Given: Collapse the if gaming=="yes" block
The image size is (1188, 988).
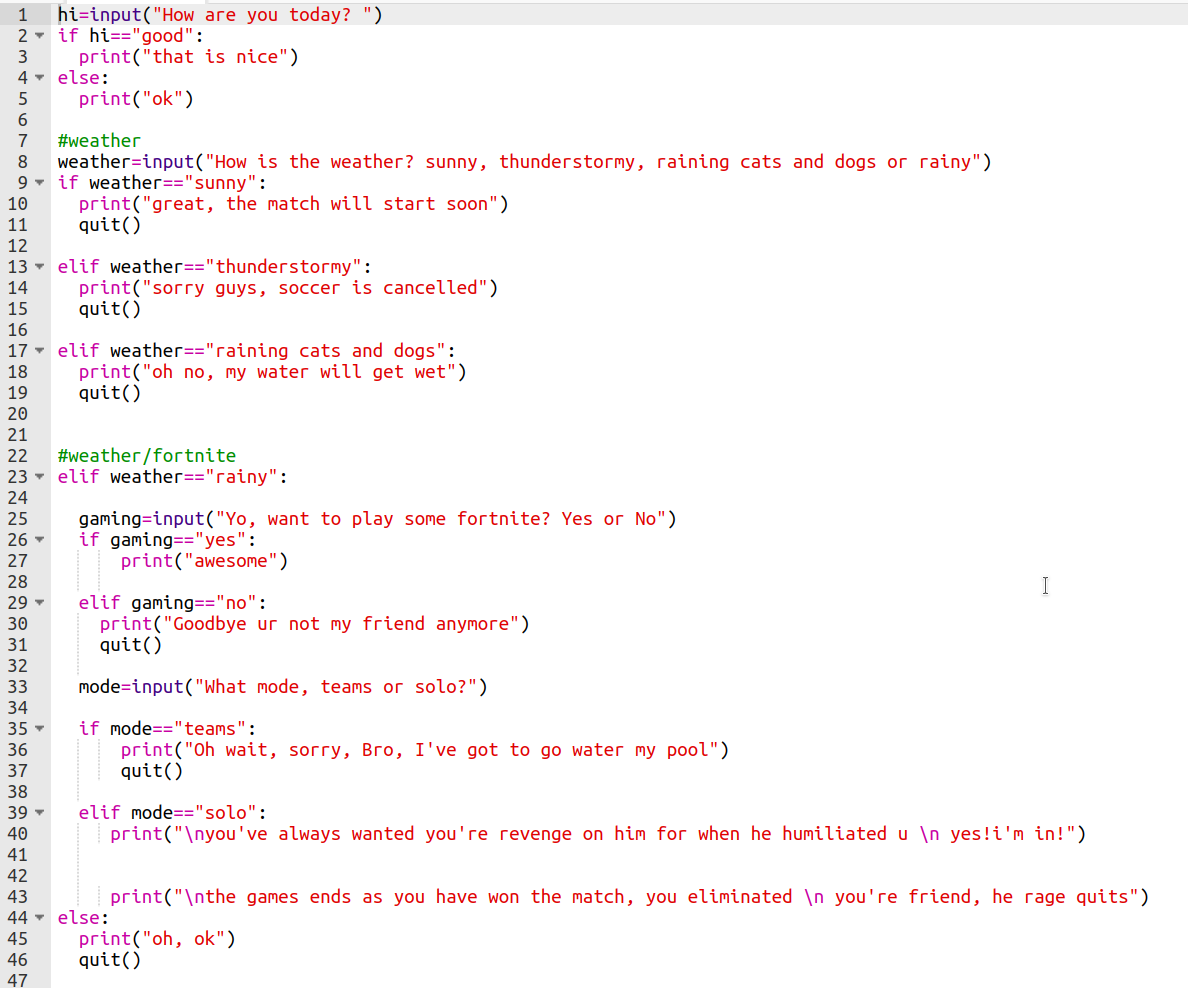Looking at the screenshot, I should coord(39,540).
